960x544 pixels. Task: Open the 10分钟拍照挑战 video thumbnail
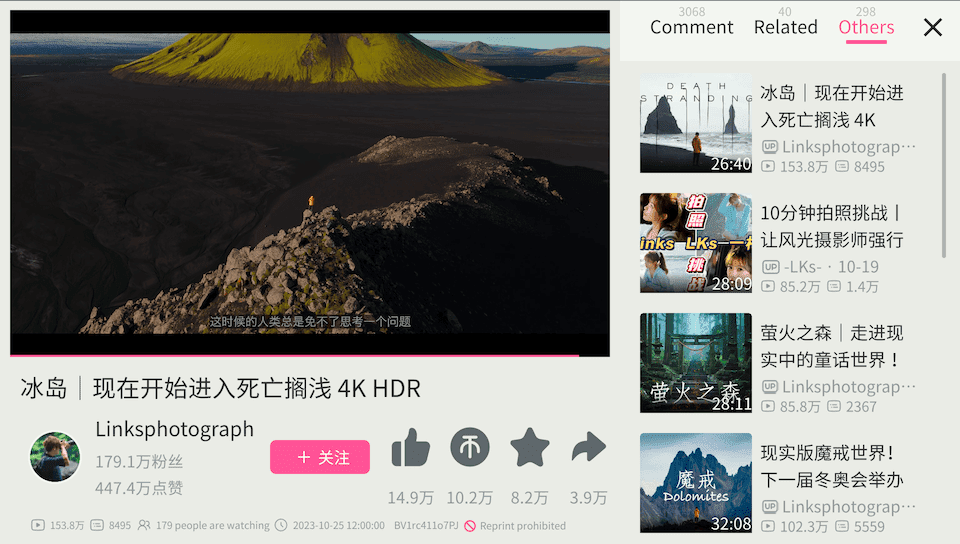696,243
